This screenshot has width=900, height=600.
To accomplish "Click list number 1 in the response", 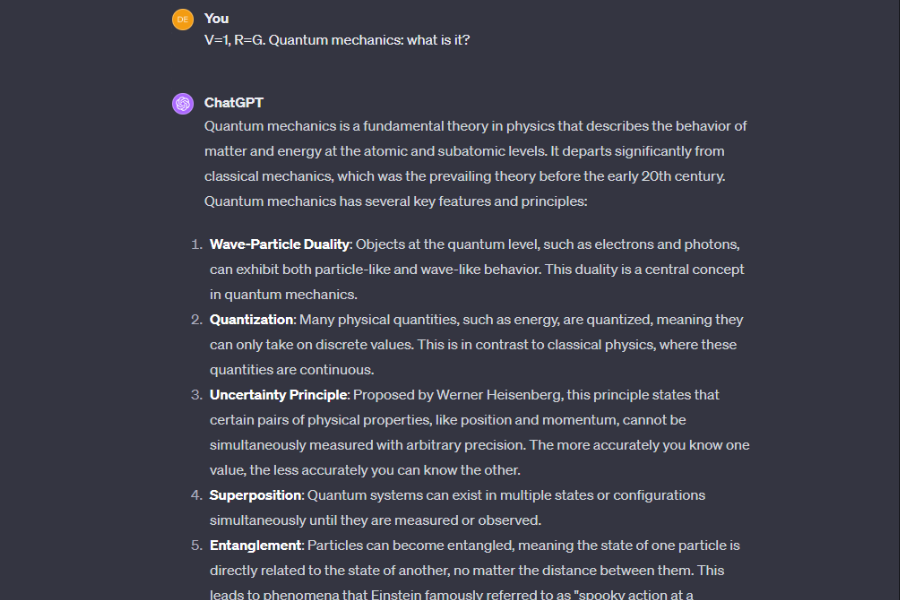I will click(x=195, y=244).
